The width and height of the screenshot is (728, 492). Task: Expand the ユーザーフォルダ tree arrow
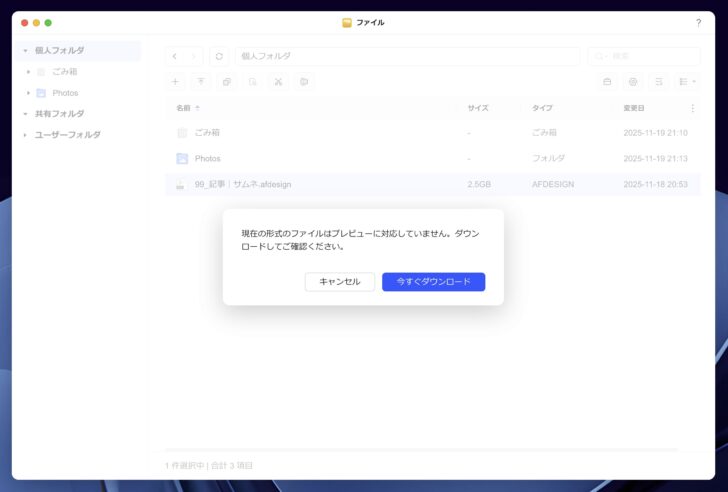pyautogui.click(x=26, y=135)
